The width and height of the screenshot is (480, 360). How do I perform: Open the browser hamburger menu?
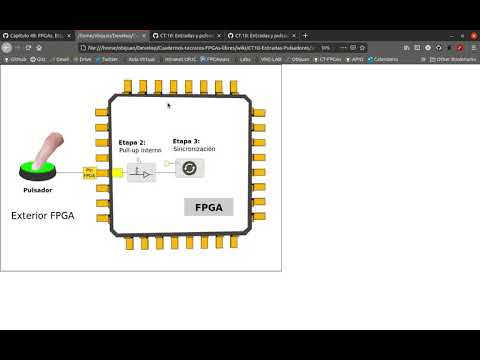point(474,48)
